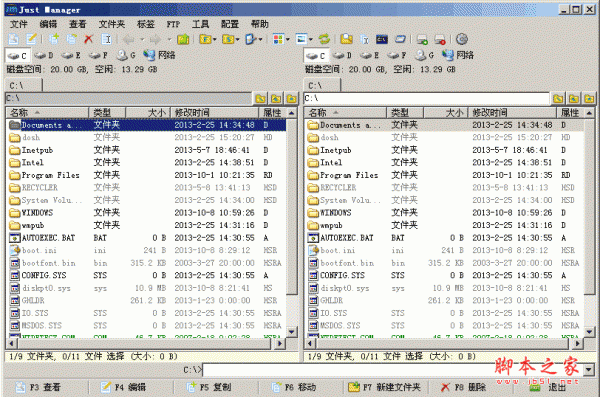The image size is (600, 397).
Task: Click the F4 编辑 button
Action: pos(123,387)
